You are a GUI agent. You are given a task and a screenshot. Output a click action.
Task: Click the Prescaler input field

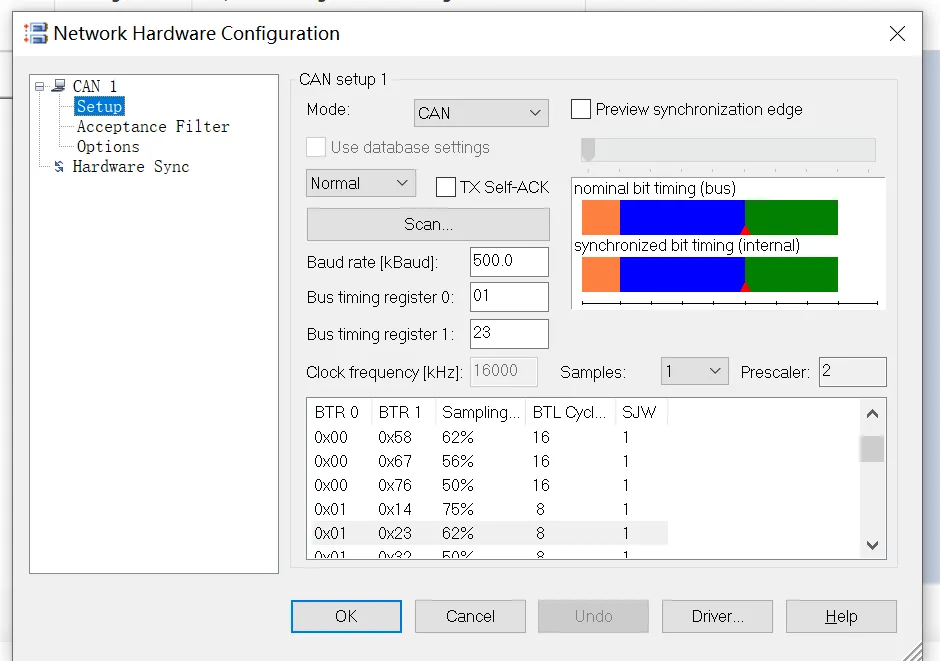852,372
